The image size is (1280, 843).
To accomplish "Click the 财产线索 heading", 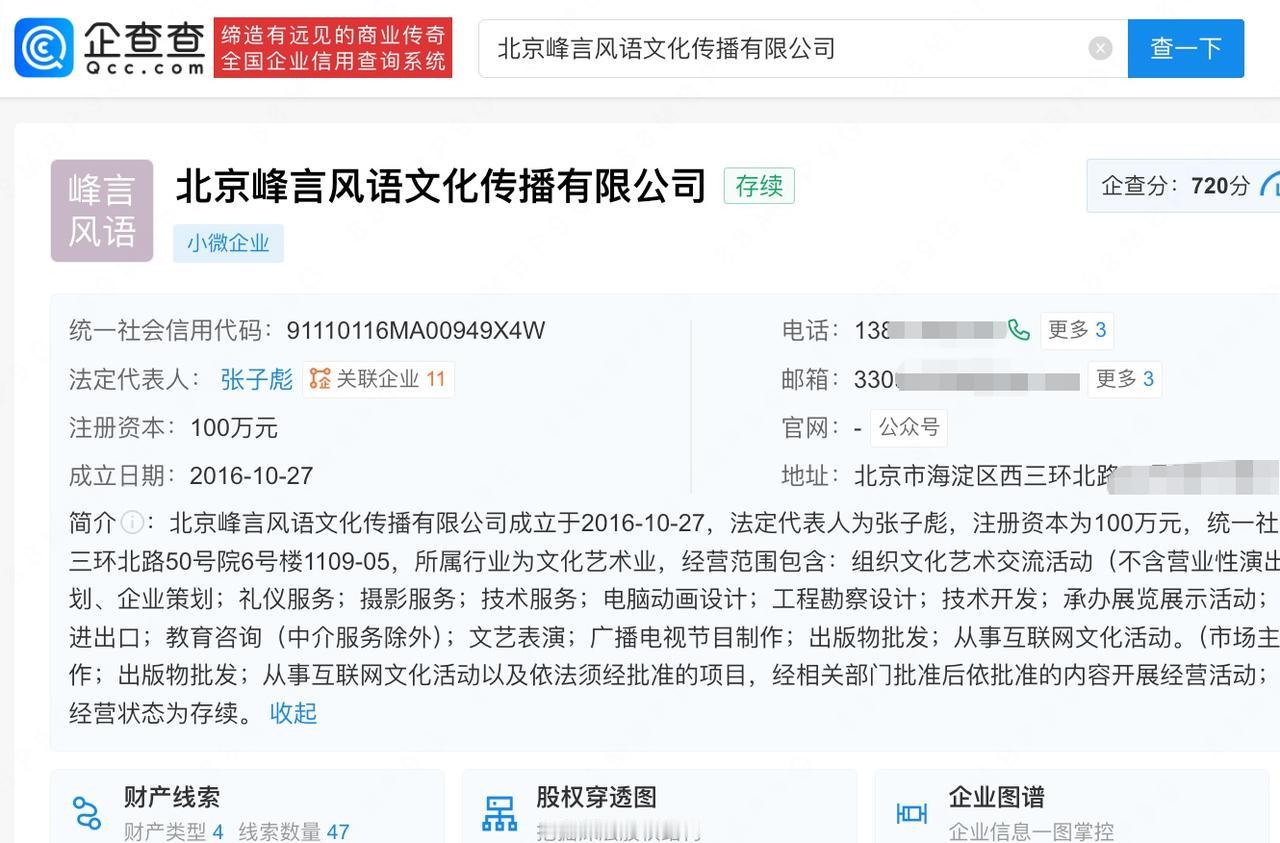I will (171, 797).
